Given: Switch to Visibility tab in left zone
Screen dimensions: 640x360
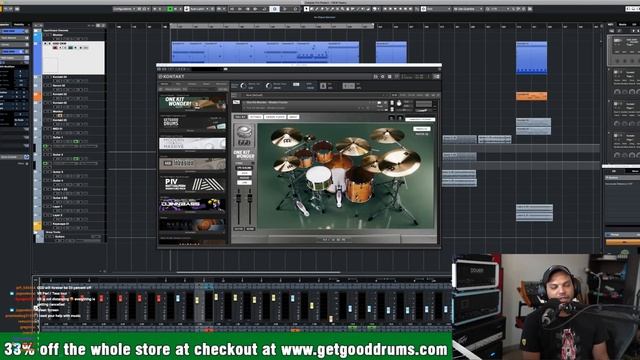Looking at the screenshot, I should 19,24.
